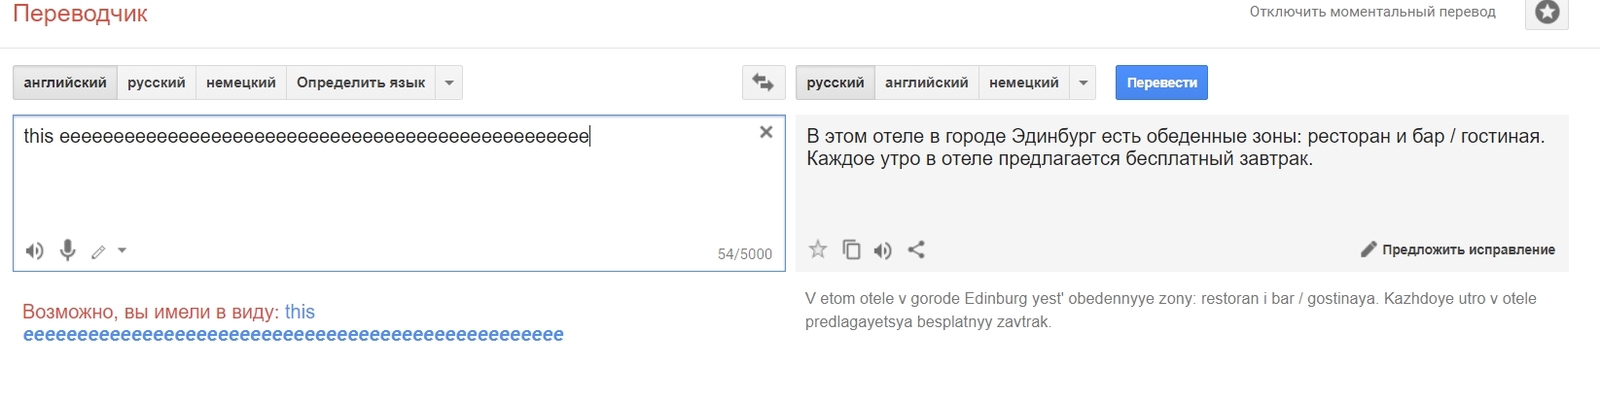Copy the translated text
Viewport: 1600px width, 399px height.
click(x=851, y=250)
